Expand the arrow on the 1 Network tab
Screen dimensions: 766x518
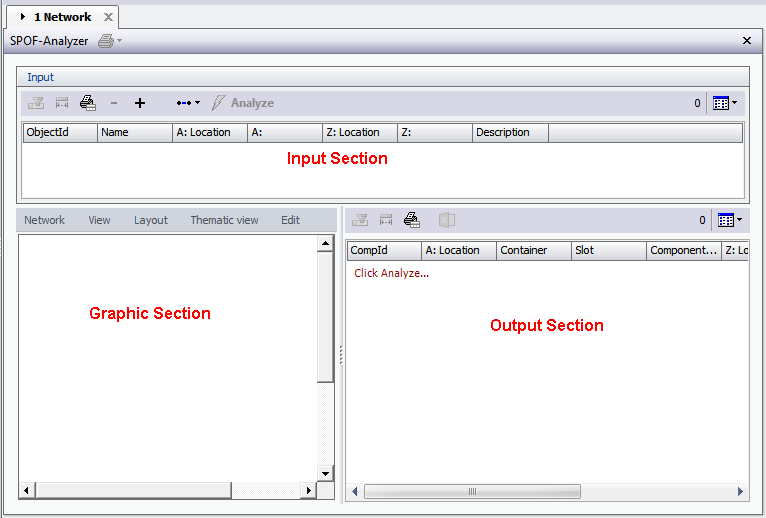click(x=22, y=17)
